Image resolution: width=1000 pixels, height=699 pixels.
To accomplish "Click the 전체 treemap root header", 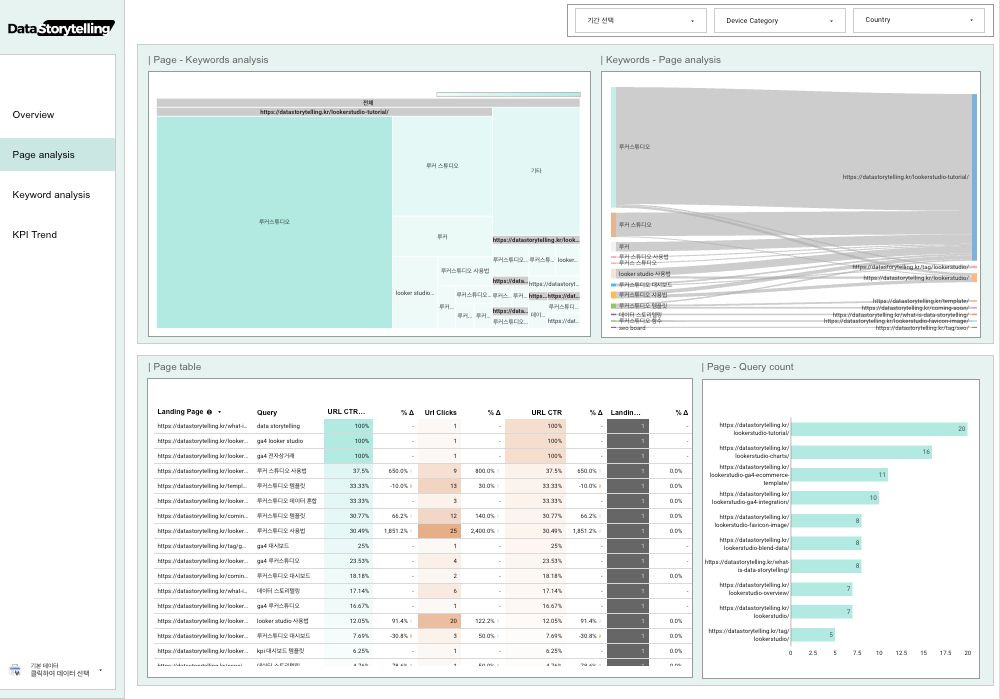I will [x=368, y=103].
